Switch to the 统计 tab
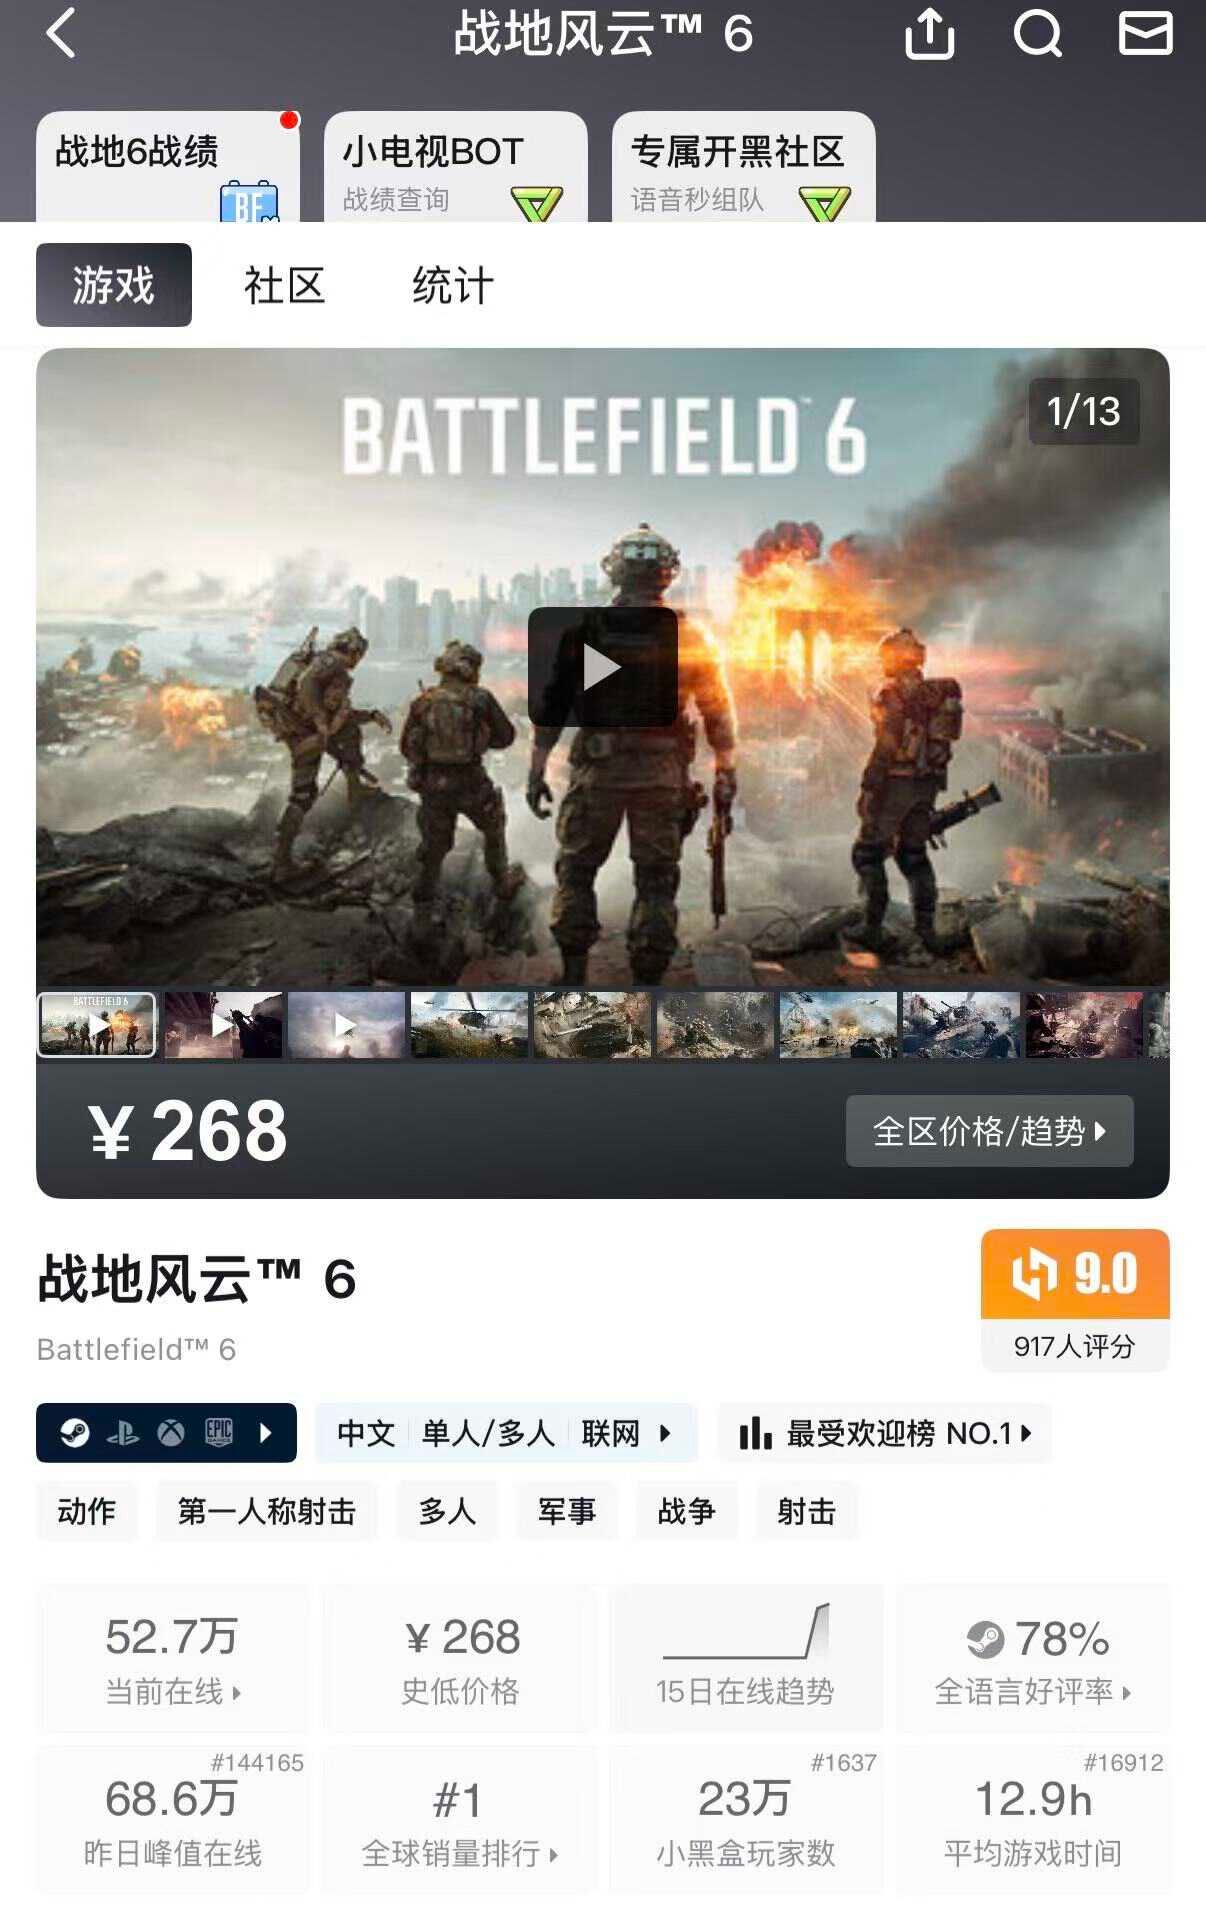The image size is (1206, 1913). point(453,285)
